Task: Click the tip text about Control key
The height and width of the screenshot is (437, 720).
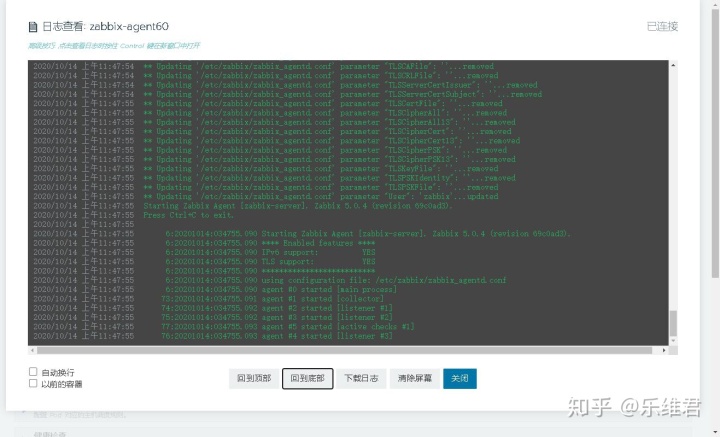Action: click(114, 45)
